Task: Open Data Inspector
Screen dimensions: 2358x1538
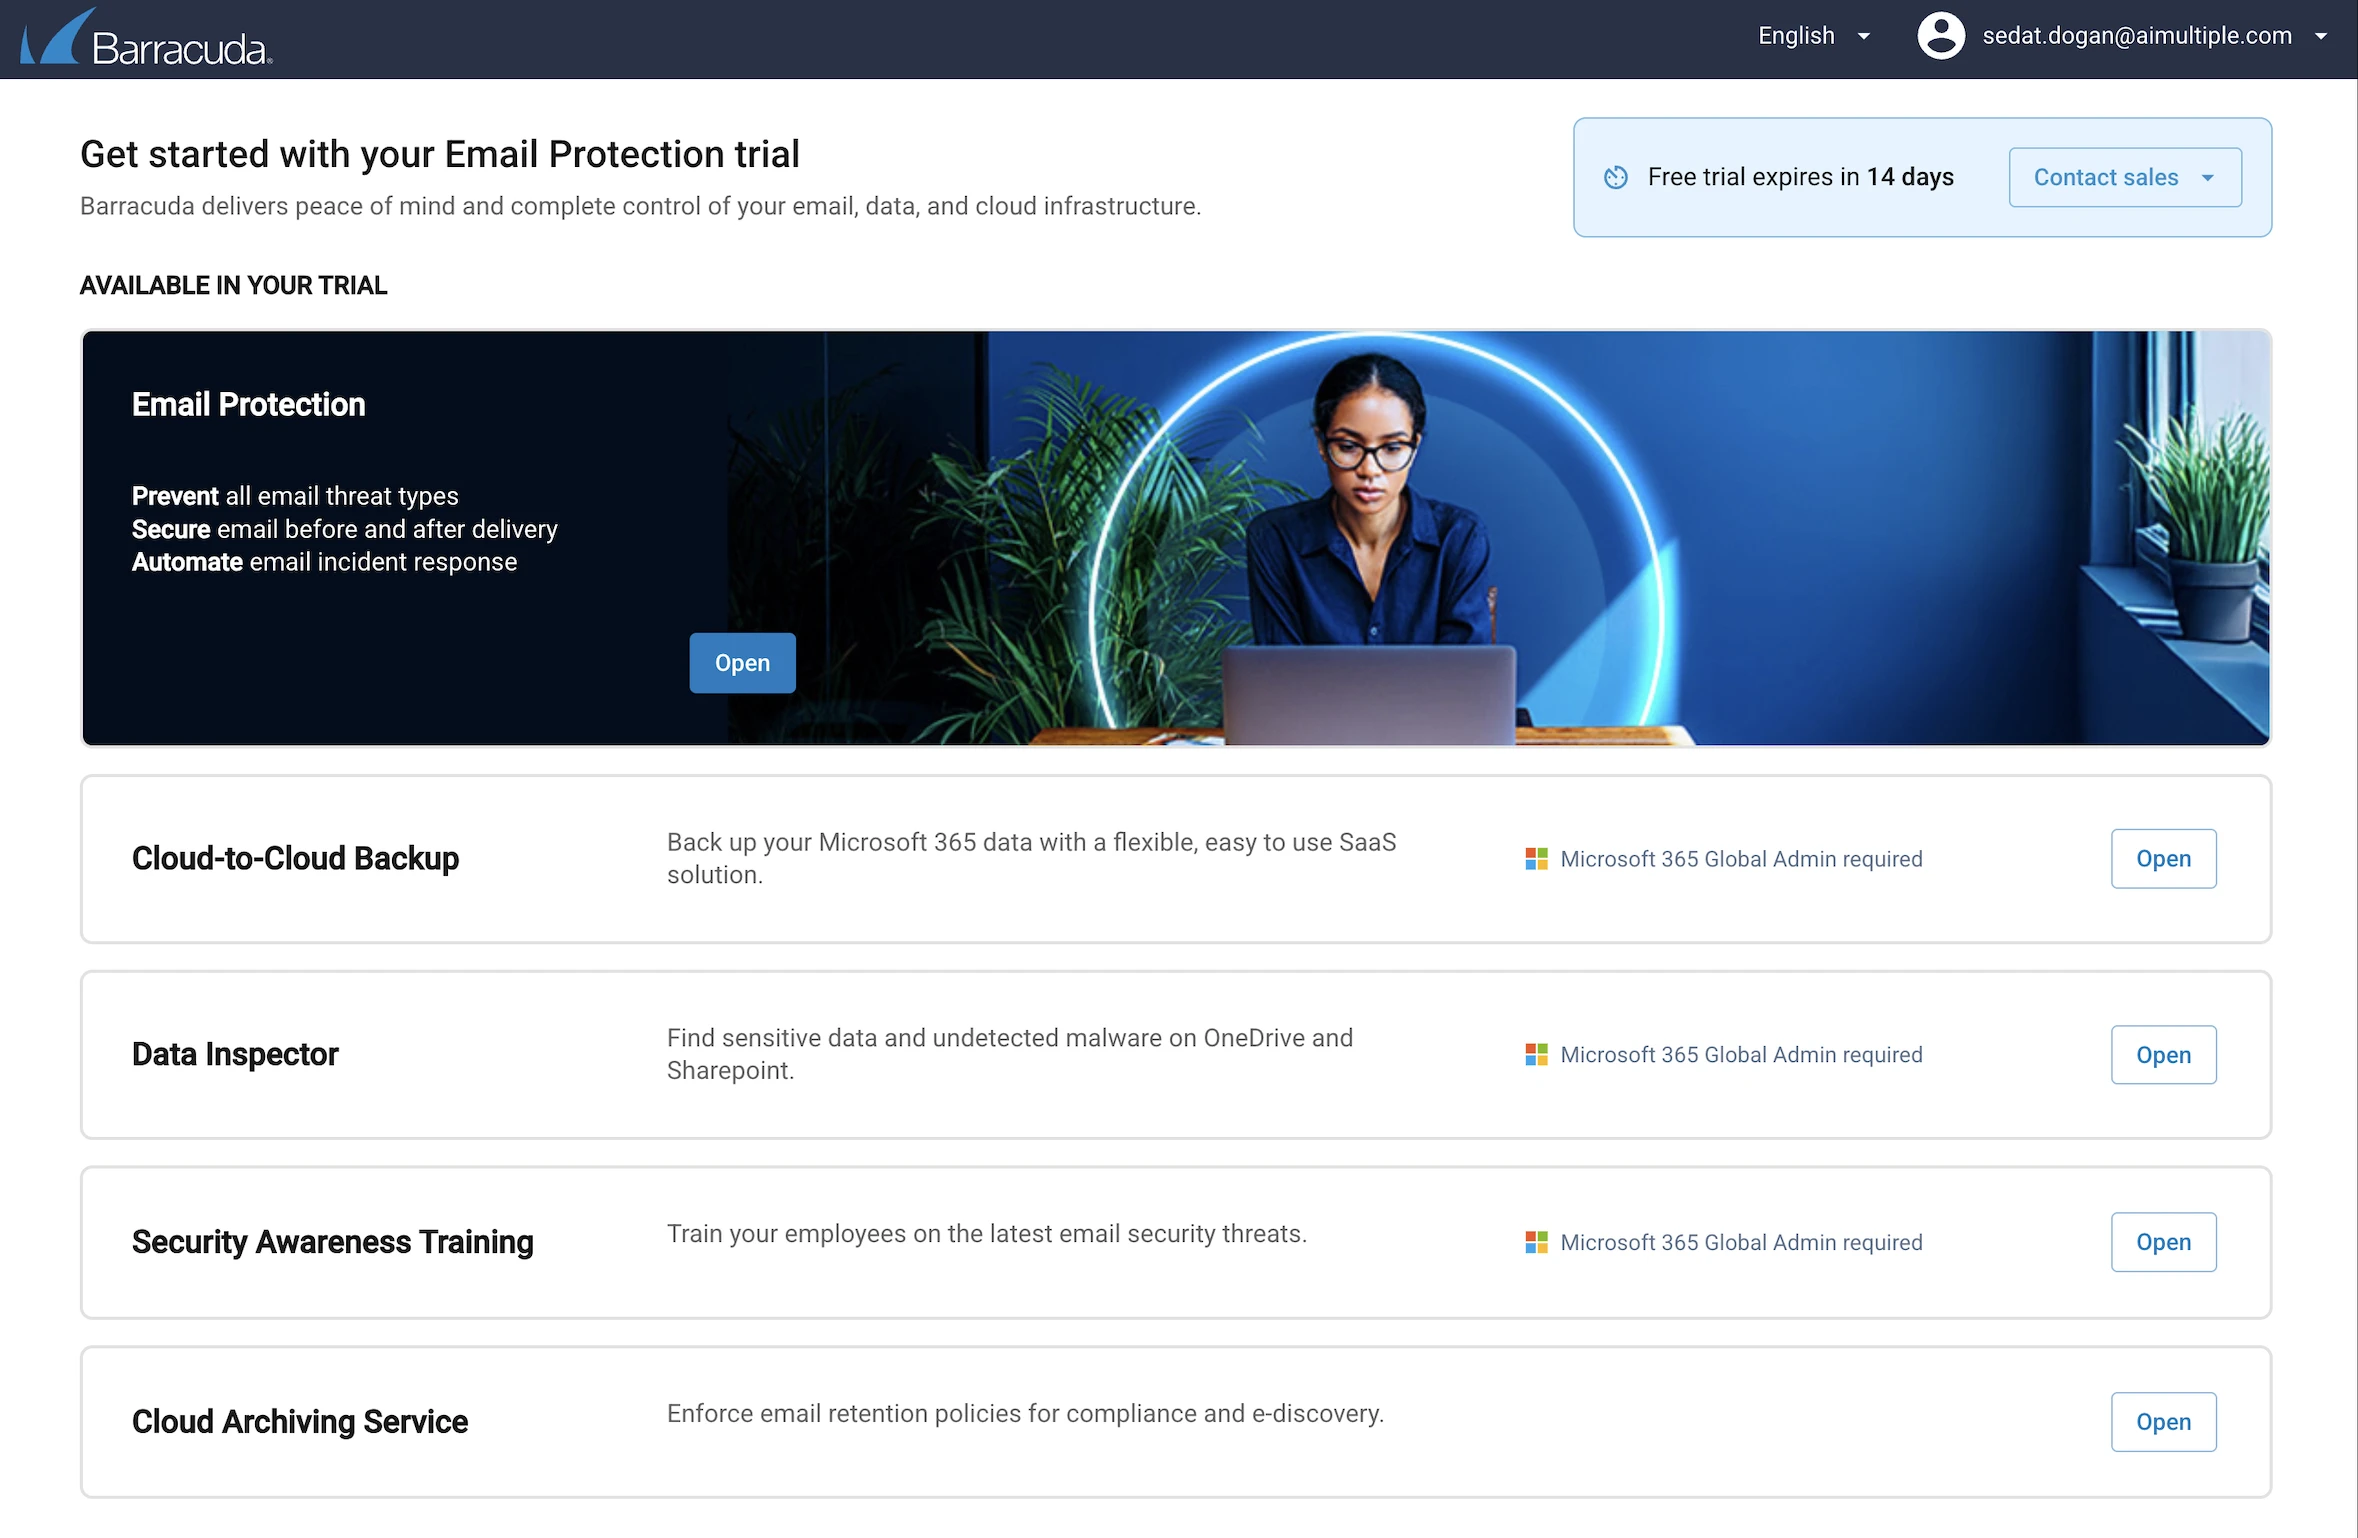Action: pyautogui.click(x=2163, y=1055)
